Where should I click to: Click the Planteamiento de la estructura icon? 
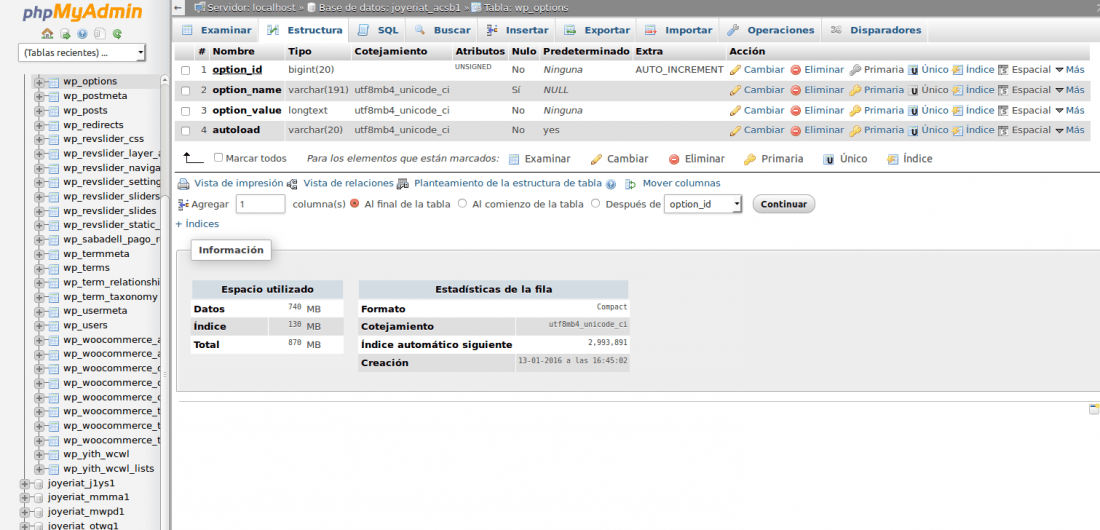click(x=403, y=184)
